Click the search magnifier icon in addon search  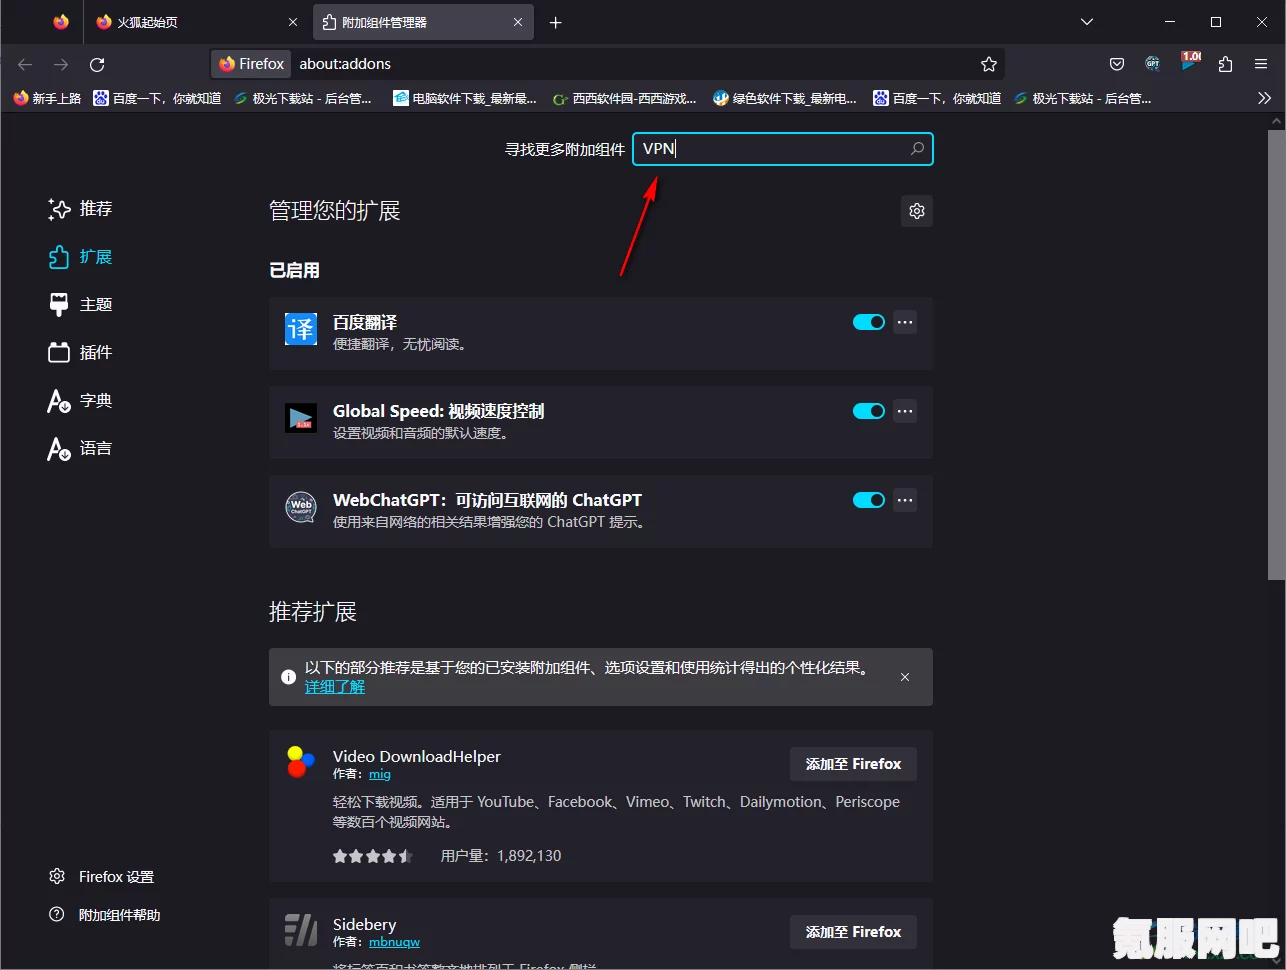point(917,149)
